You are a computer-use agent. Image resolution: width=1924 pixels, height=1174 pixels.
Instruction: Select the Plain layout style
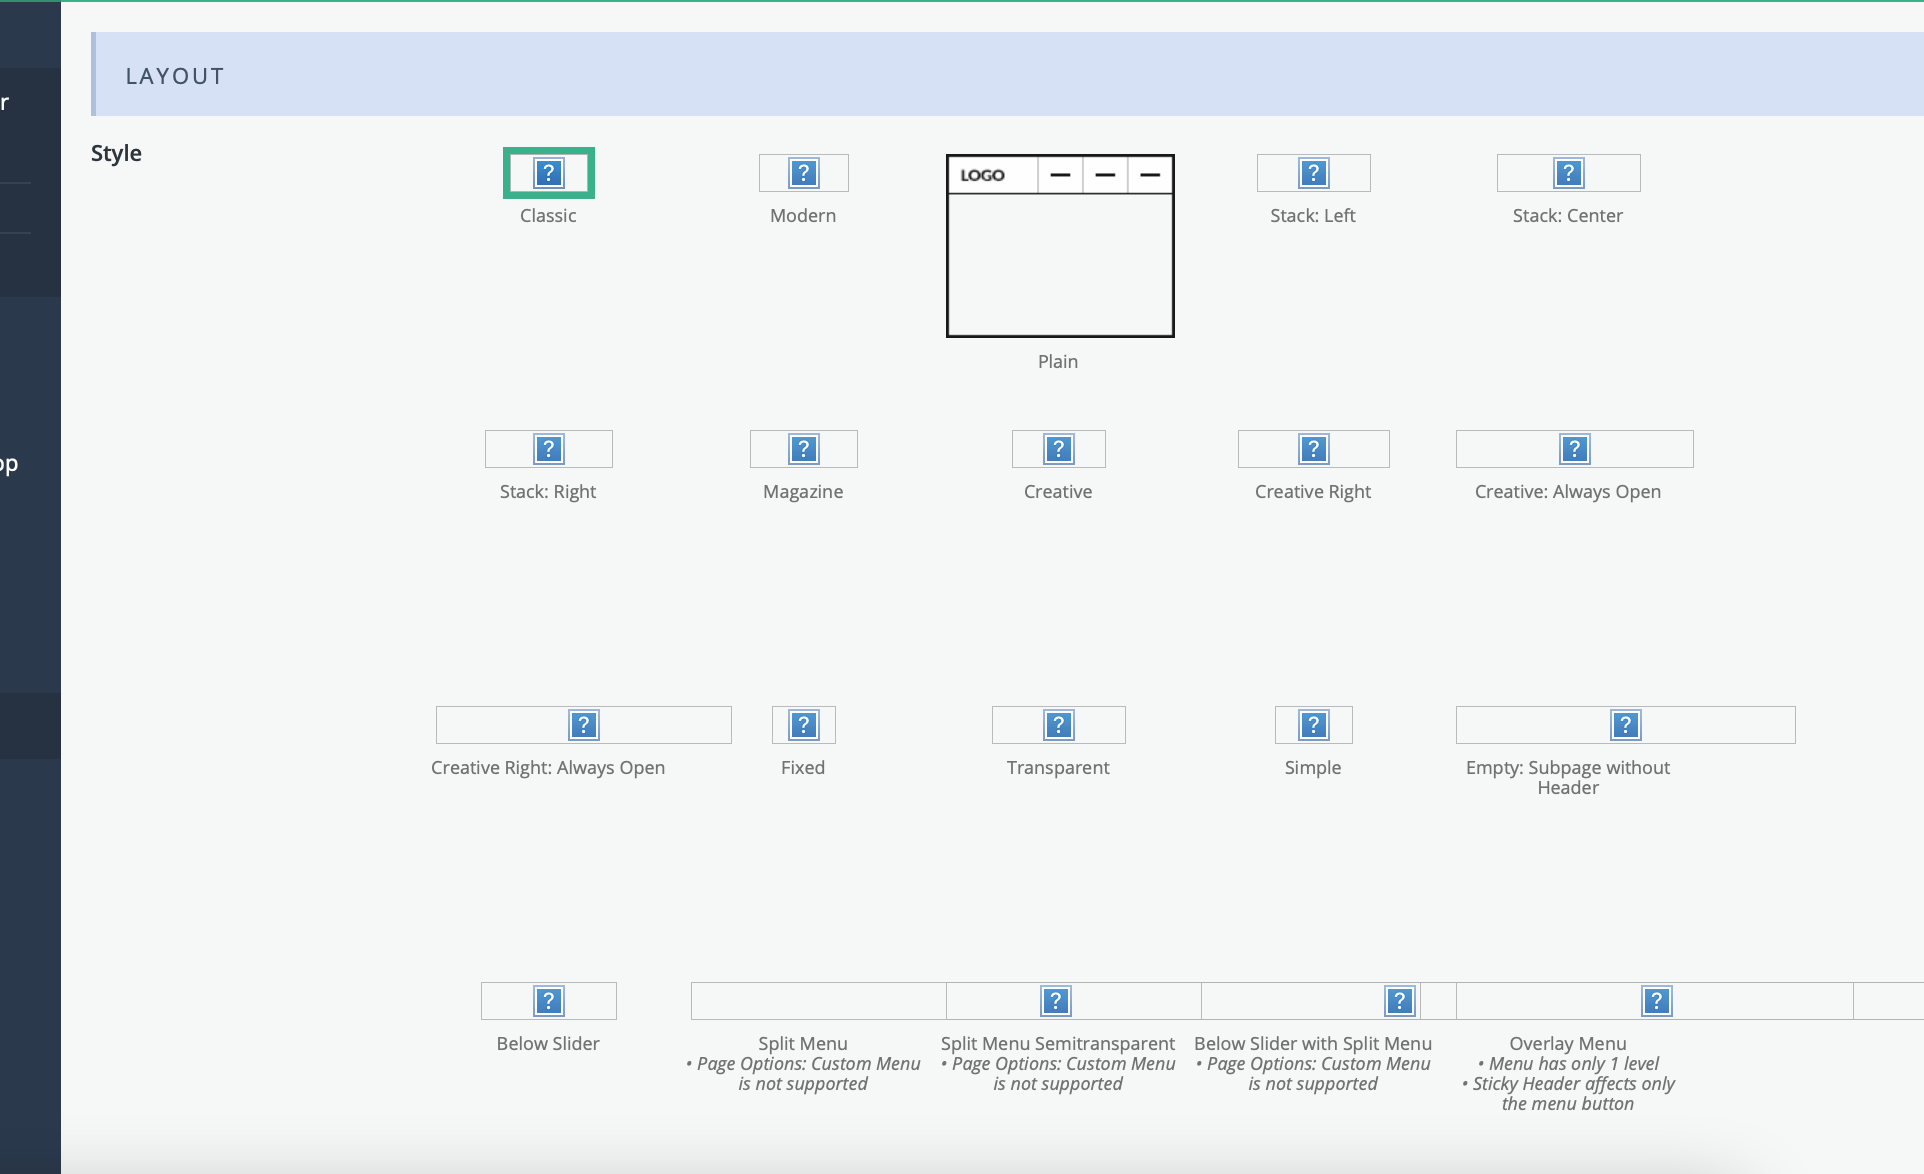(x=1058, y=247)
